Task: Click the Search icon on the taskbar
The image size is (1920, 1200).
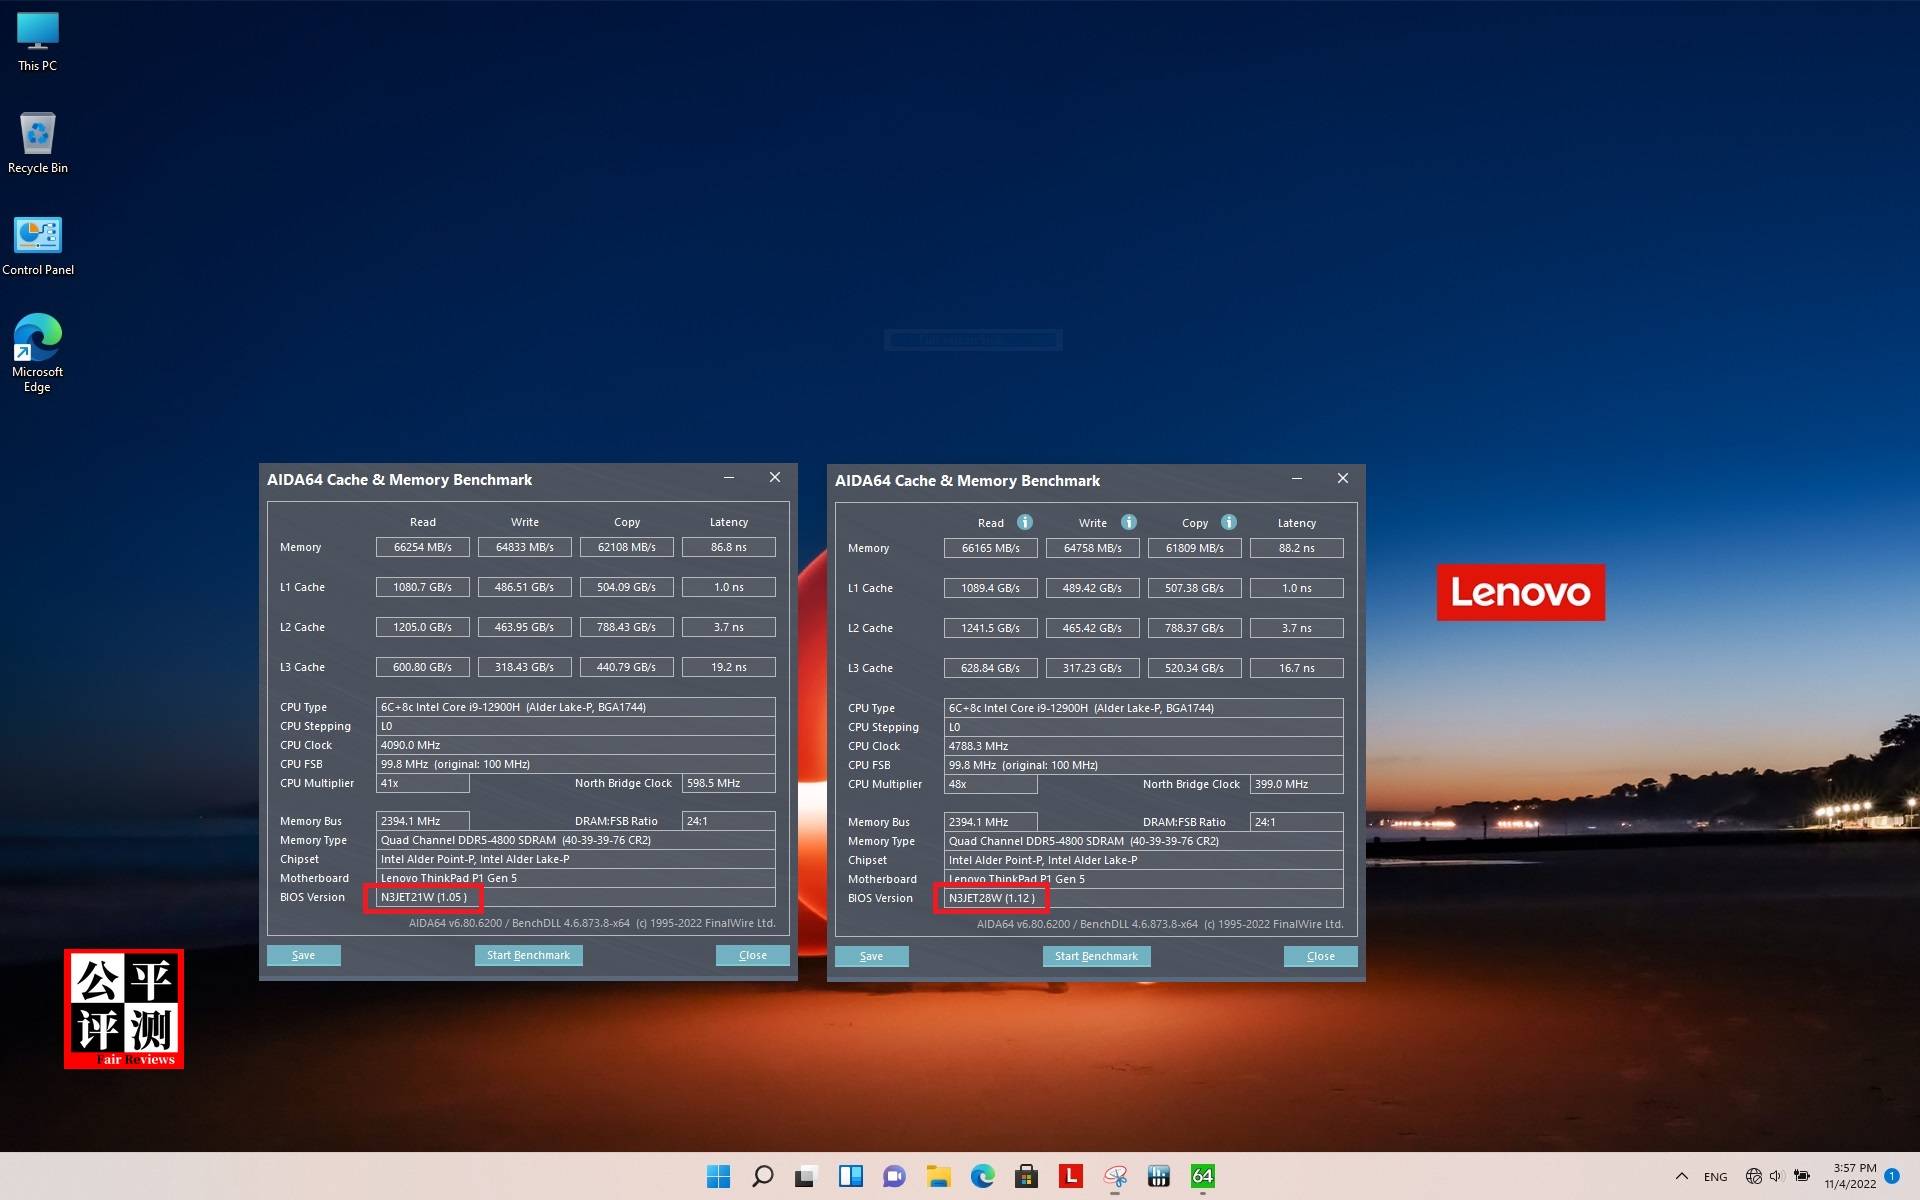Action: tap(762, 1177)
